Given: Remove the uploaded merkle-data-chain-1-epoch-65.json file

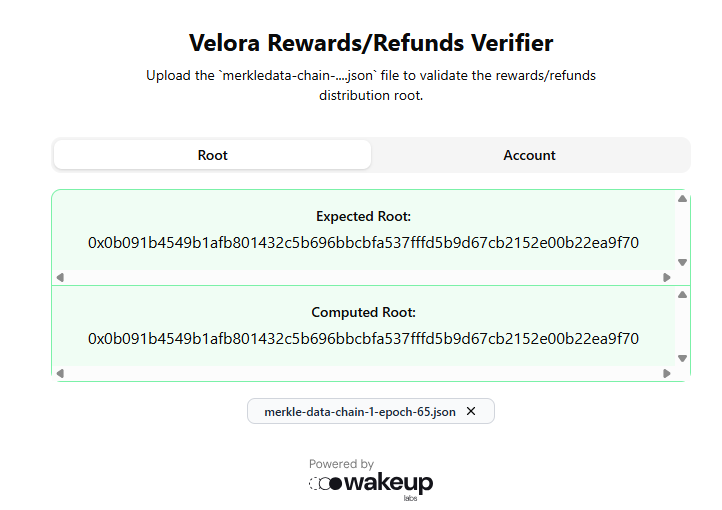Looking at the screenshot, I should click(471, 411).
